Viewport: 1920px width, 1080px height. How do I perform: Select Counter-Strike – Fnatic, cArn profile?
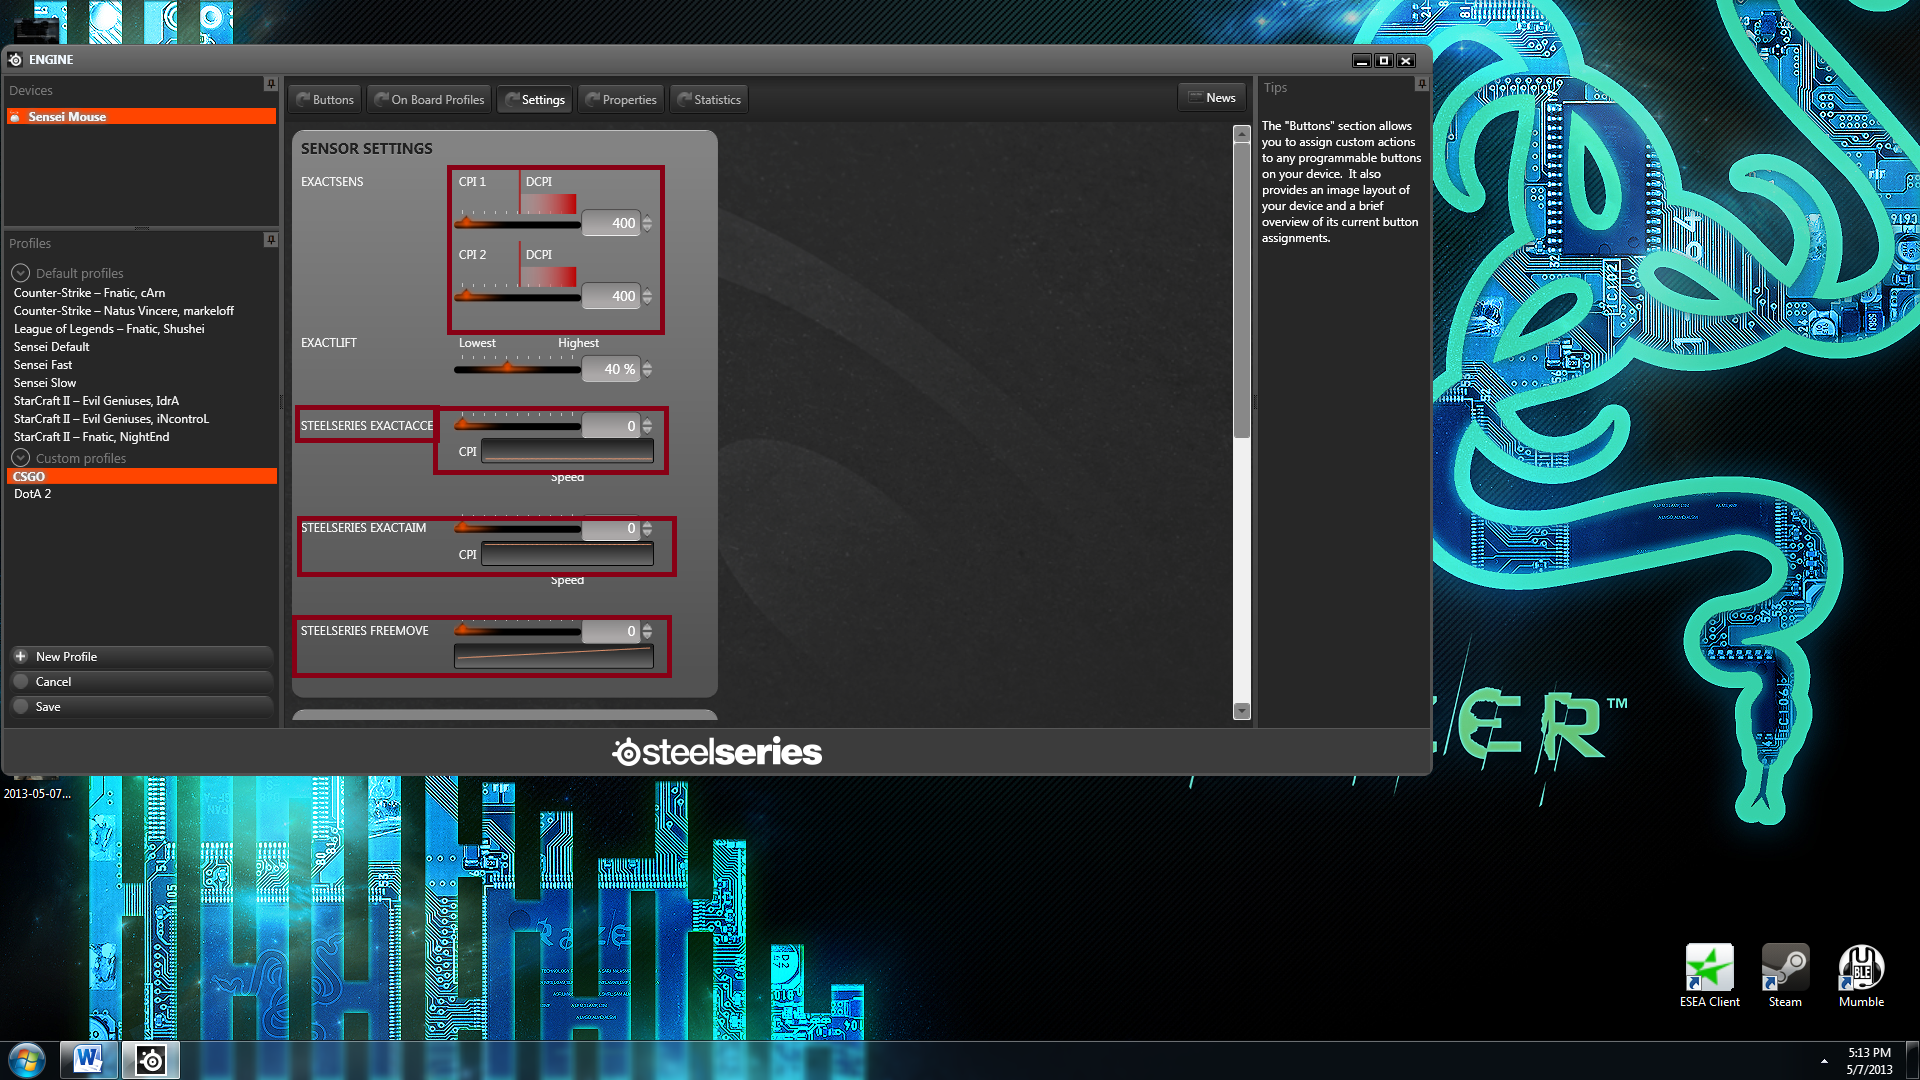click(89, 293)
